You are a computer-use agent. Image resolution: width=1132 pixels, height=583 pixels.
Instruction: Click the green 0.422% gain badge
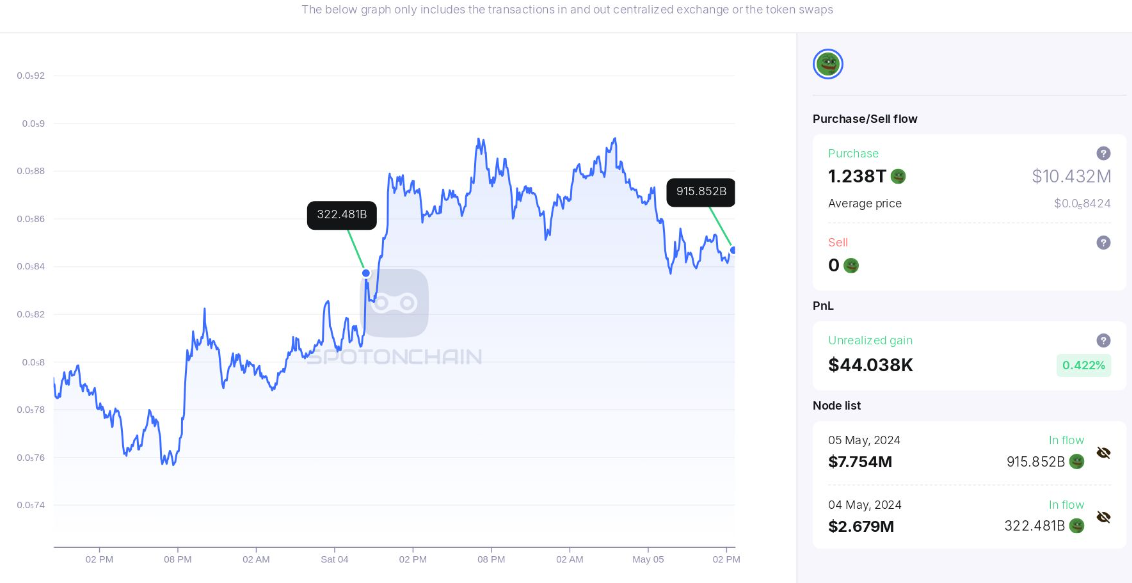coord(1083,365)
